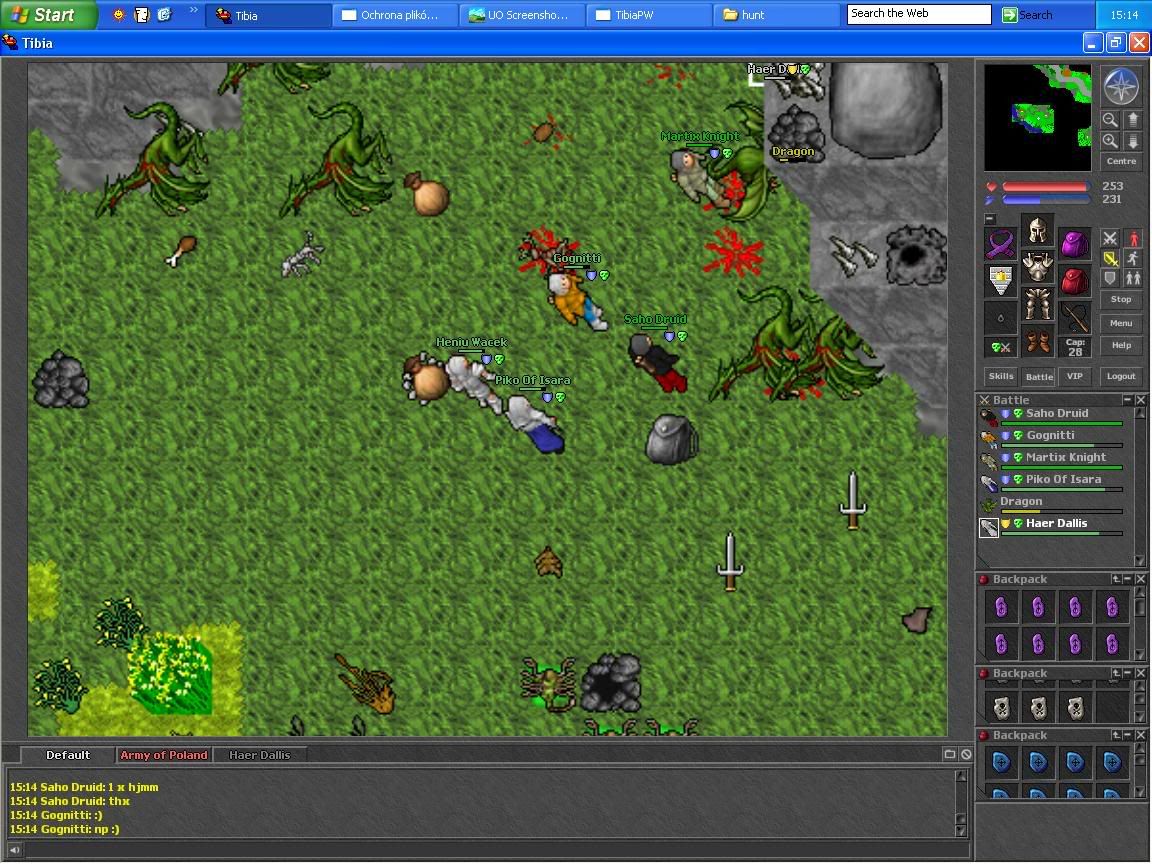Image resolution: width=1152 pixels, height=864 pixels.
Task: Select the helmet equipment slot
Action: tap(1037, 230)
